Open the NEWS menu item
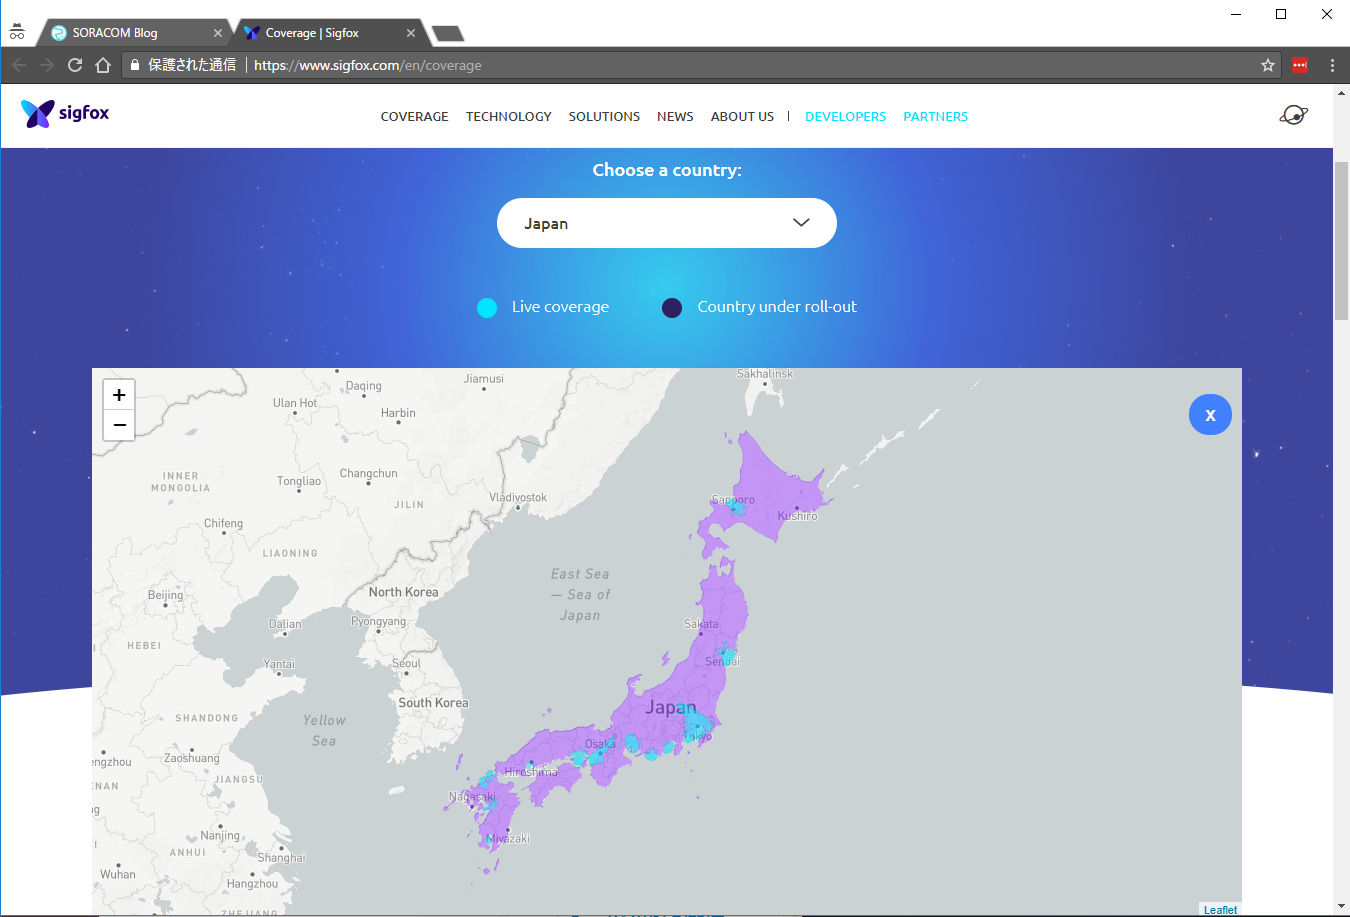The height and width of the screenshot is (917, 1350). [675, 117]
